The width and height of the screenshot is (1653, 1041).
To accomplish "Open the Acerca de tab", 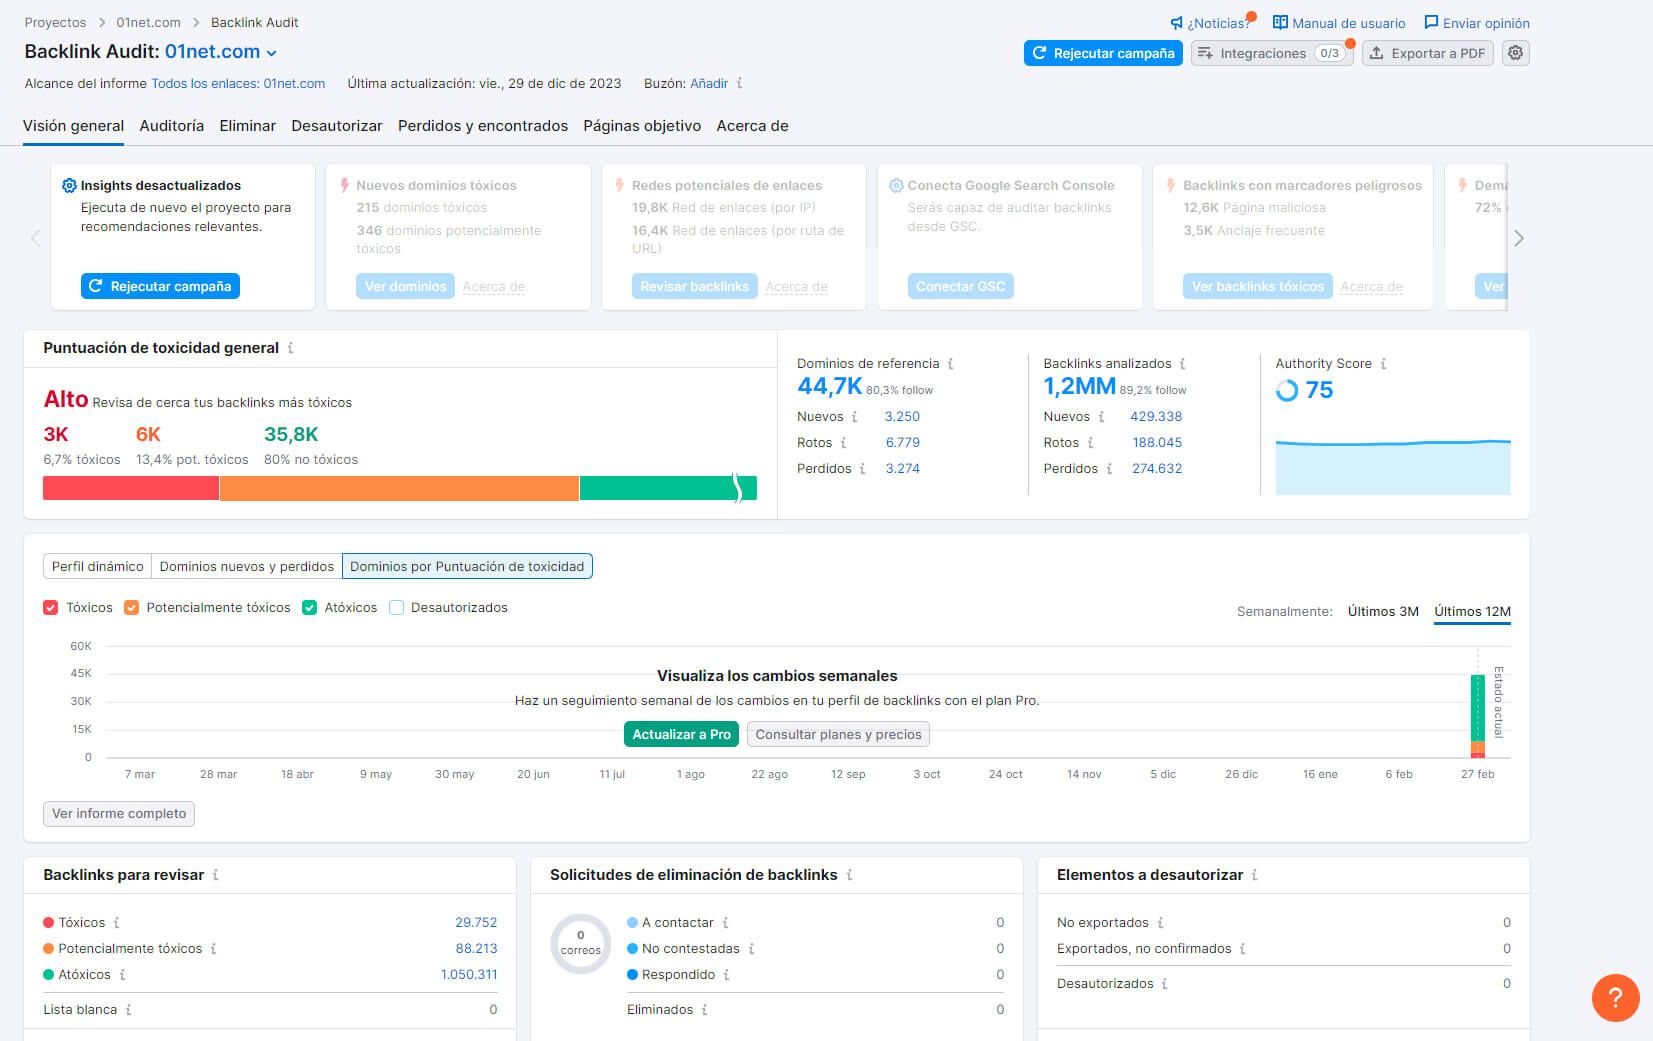I will coord(752,126).
